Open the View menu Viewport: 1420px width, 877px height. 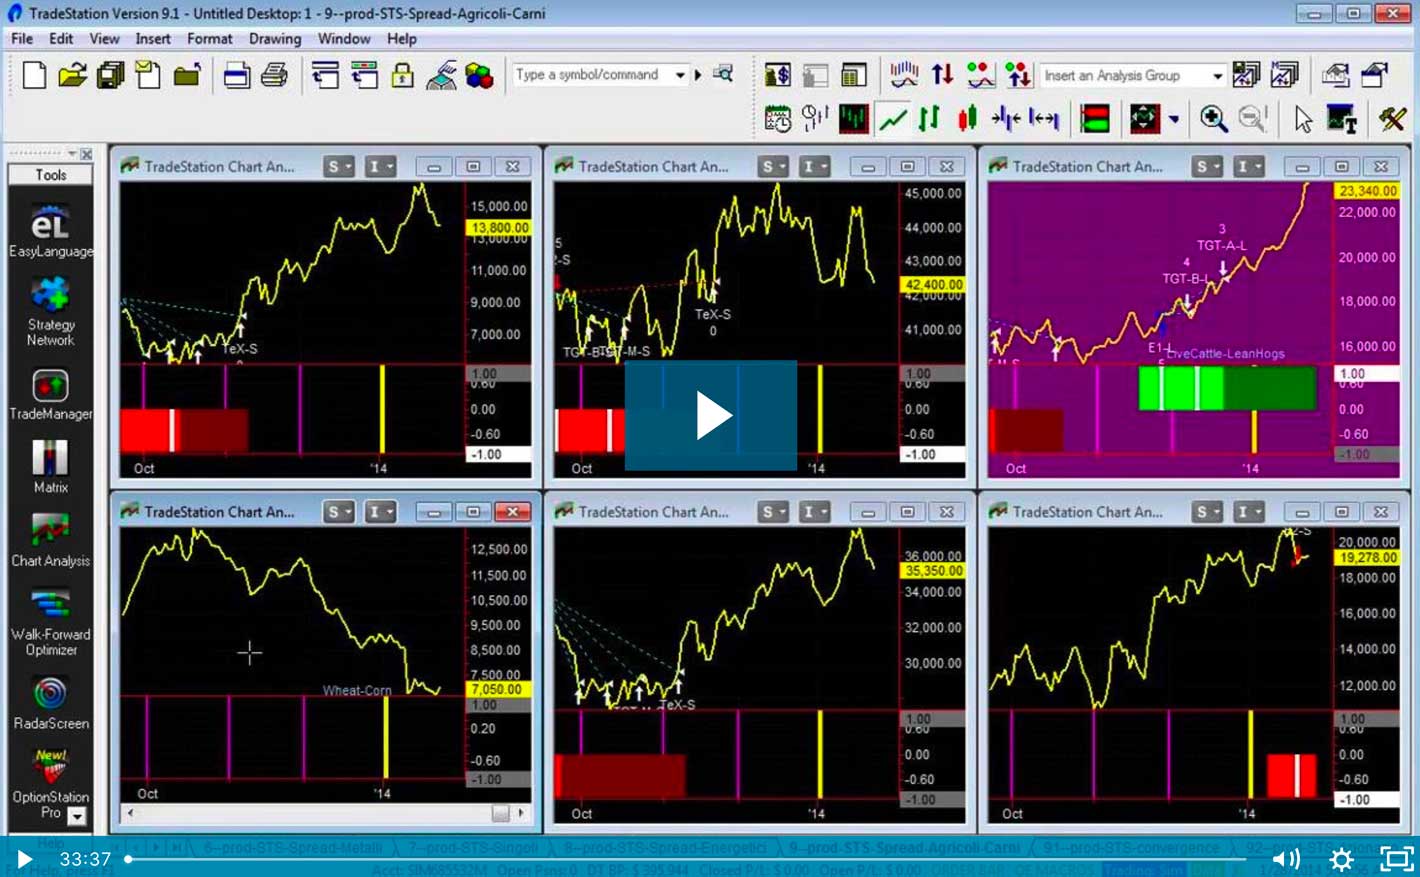pyautogui.click(x=104, y=39)
